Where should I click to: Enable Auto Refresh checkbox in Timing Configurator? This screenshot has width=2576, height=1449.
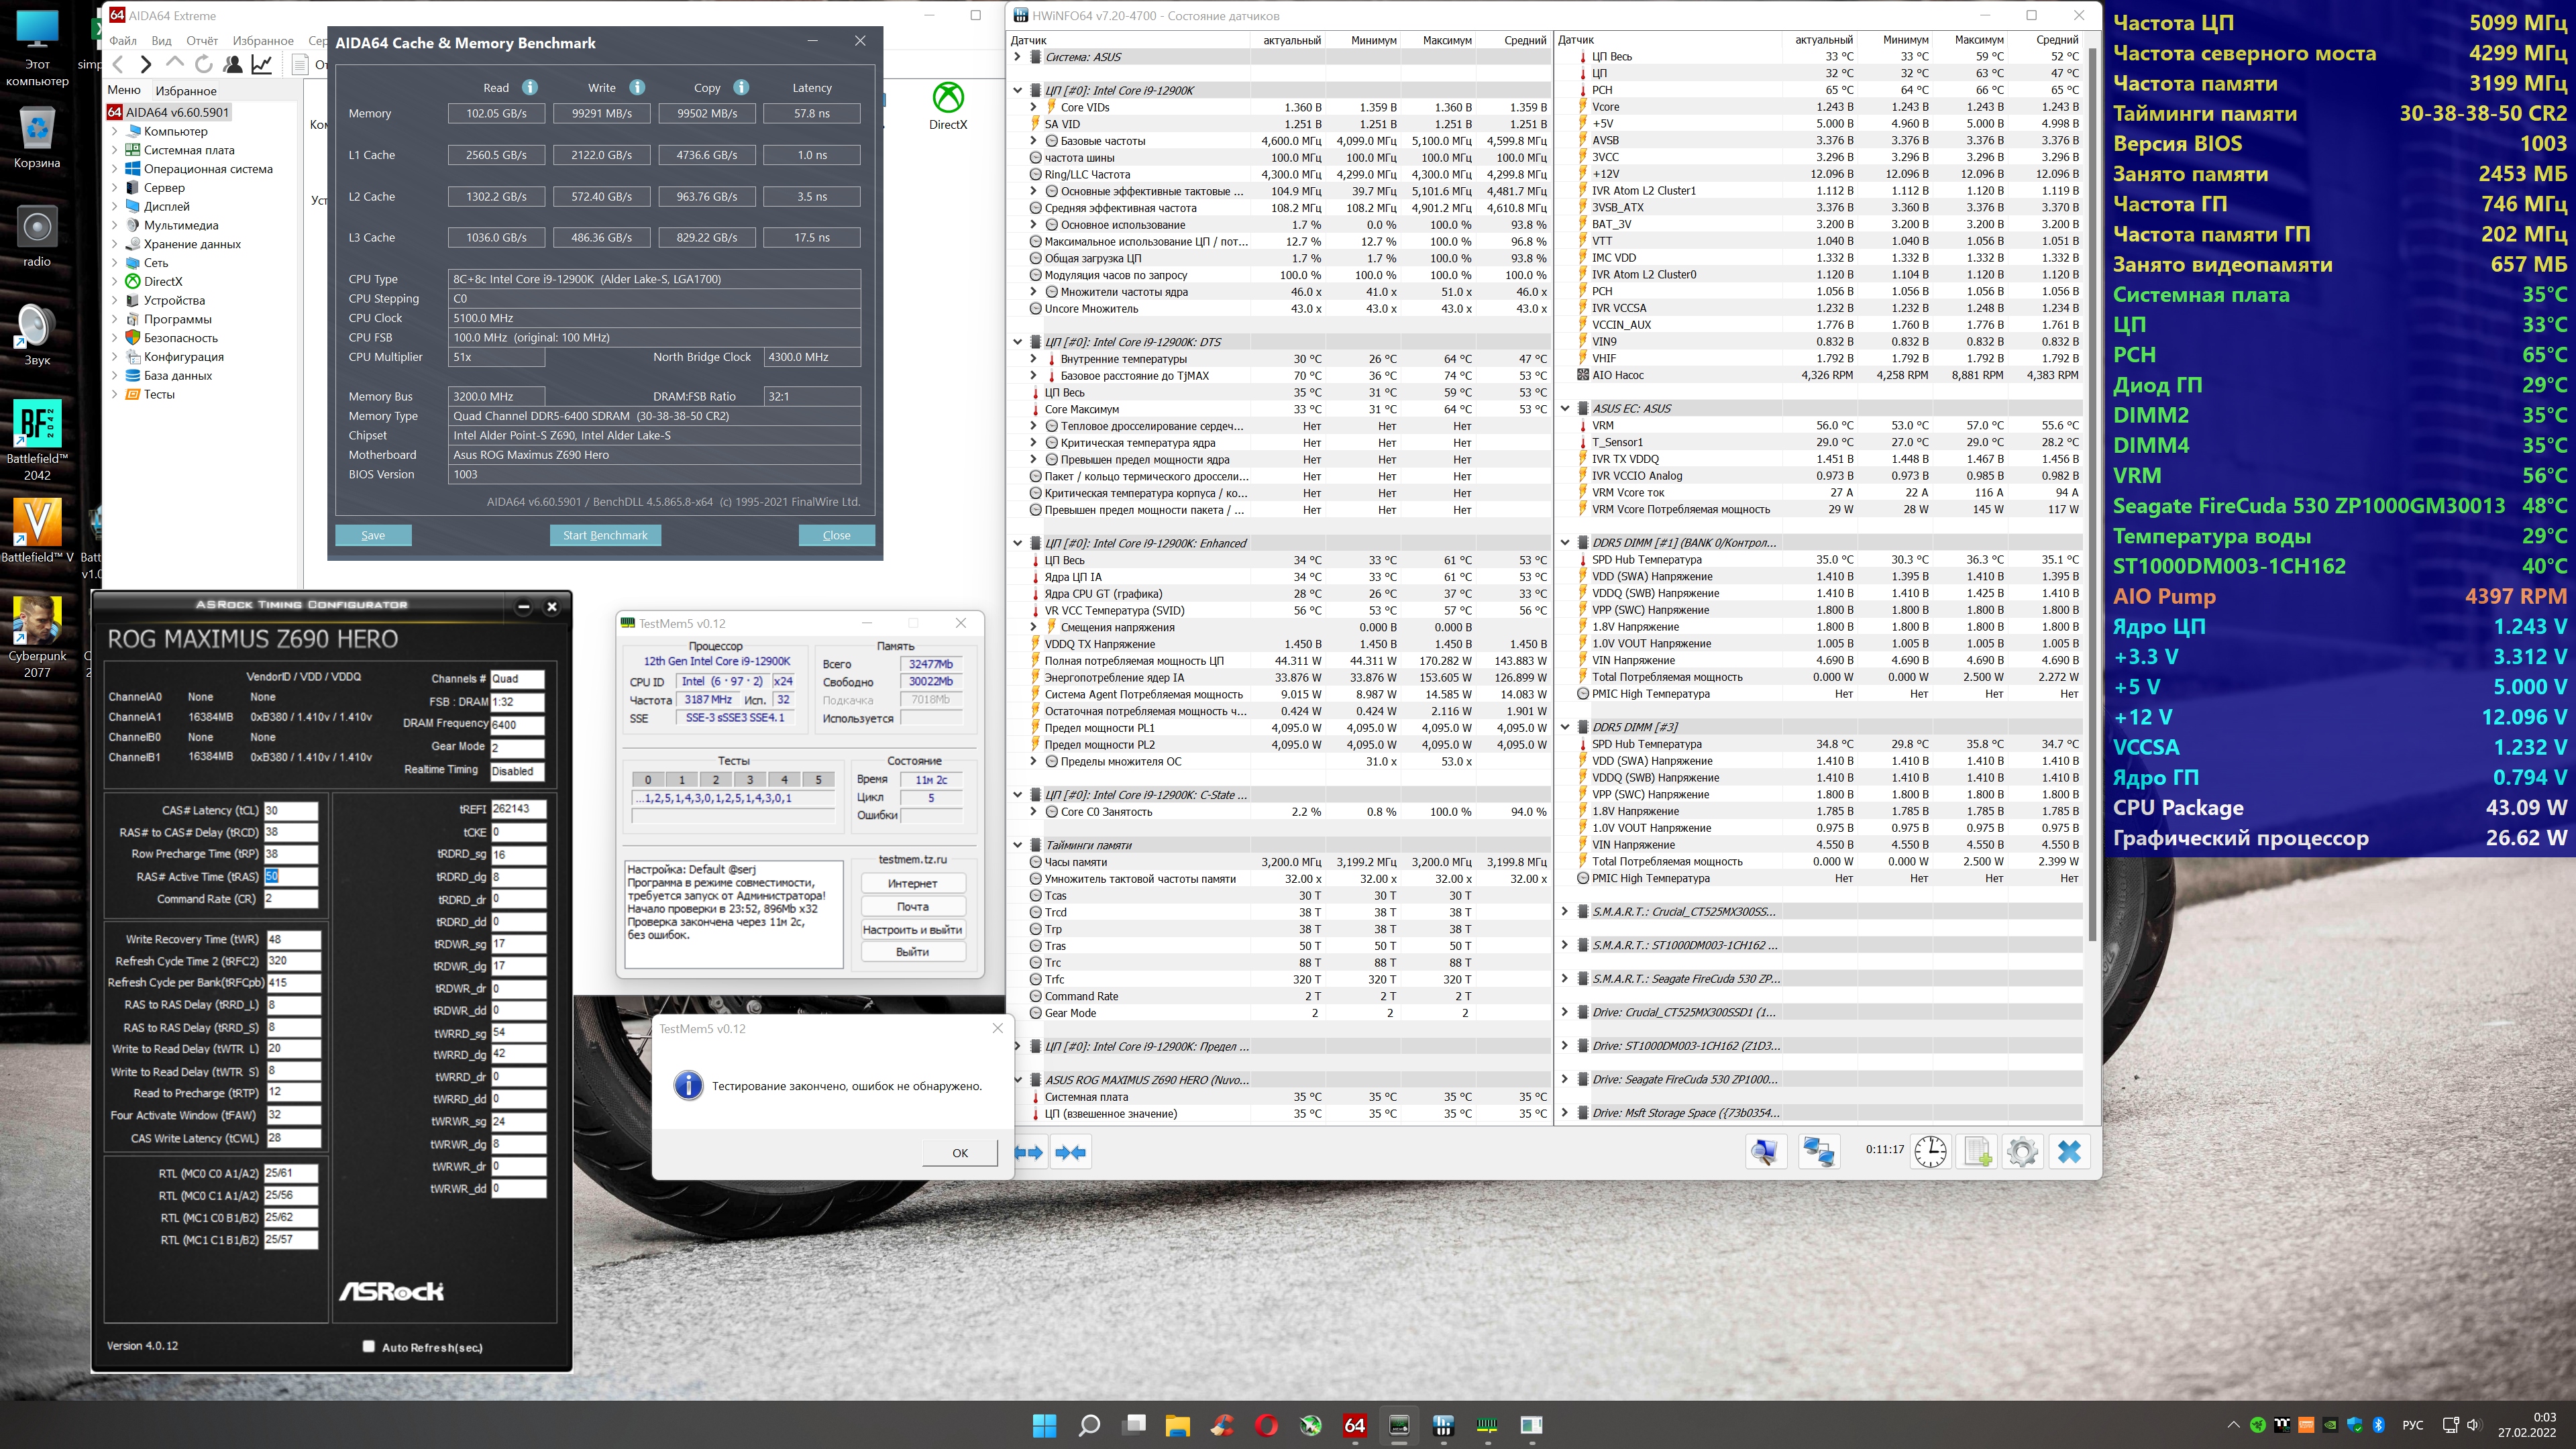369,1346
